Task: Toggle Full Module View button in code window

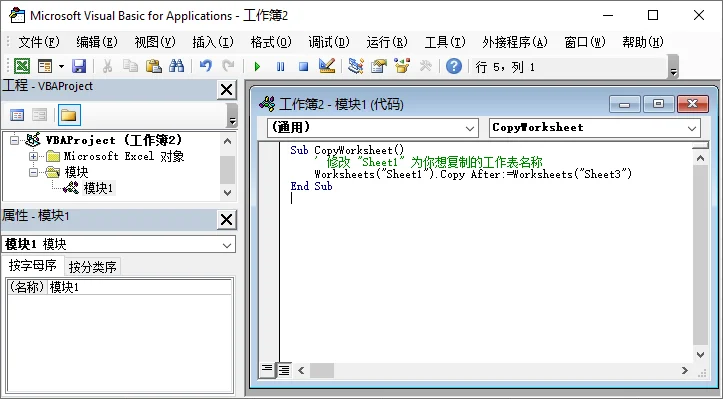Action: click(x=284, y=370)
